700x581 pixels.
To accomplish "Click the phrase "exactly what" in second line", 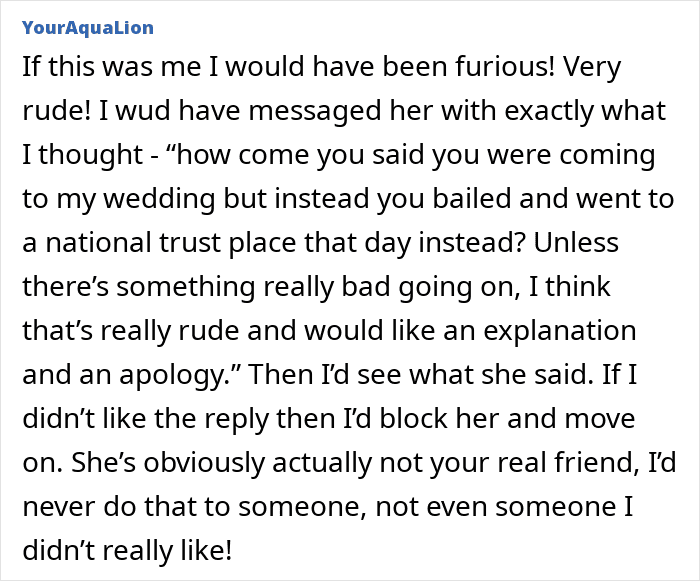I will point(578,111).
